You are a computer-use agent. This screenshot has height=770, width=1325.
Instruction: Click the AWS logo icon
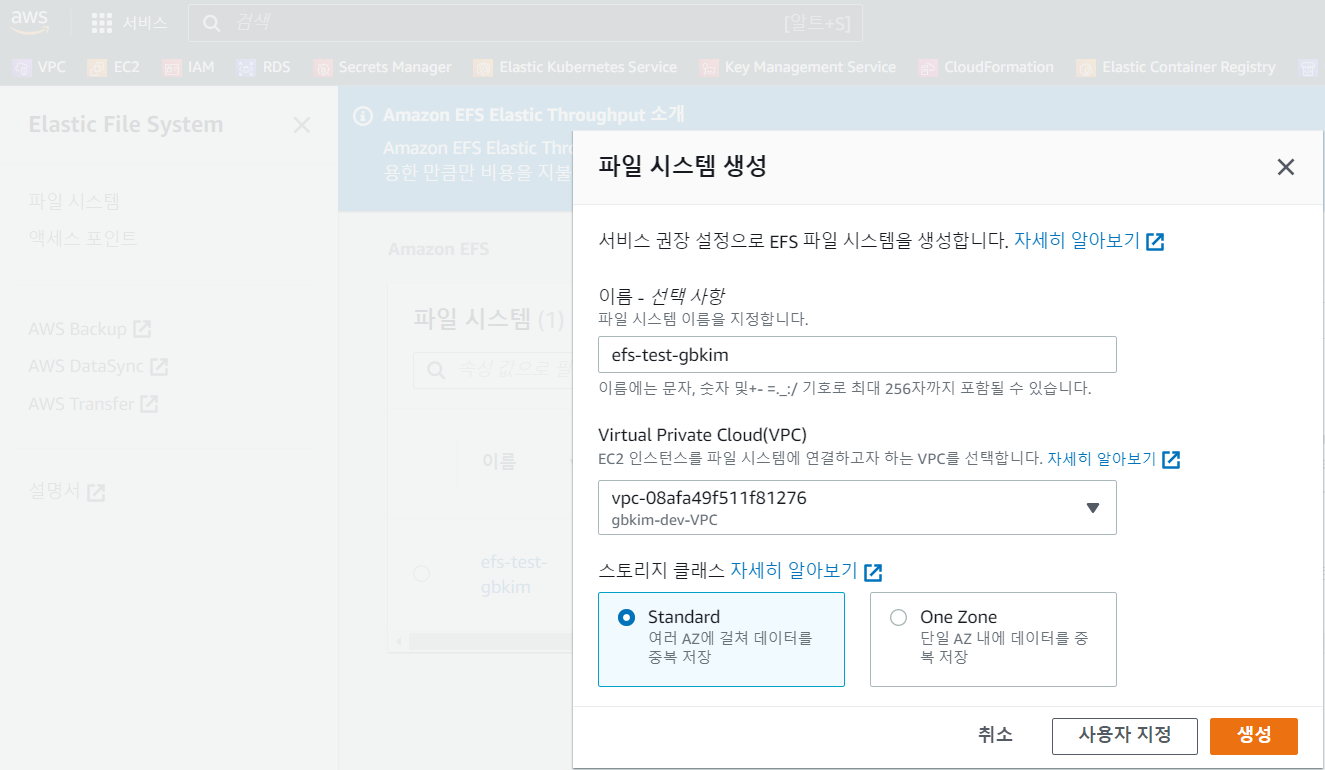pyautogui.click(x=30, y=22)
